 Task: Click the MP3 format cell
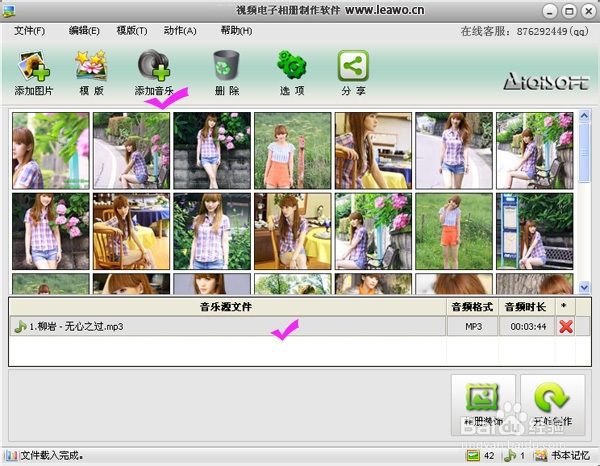click(x=473, y=326)
